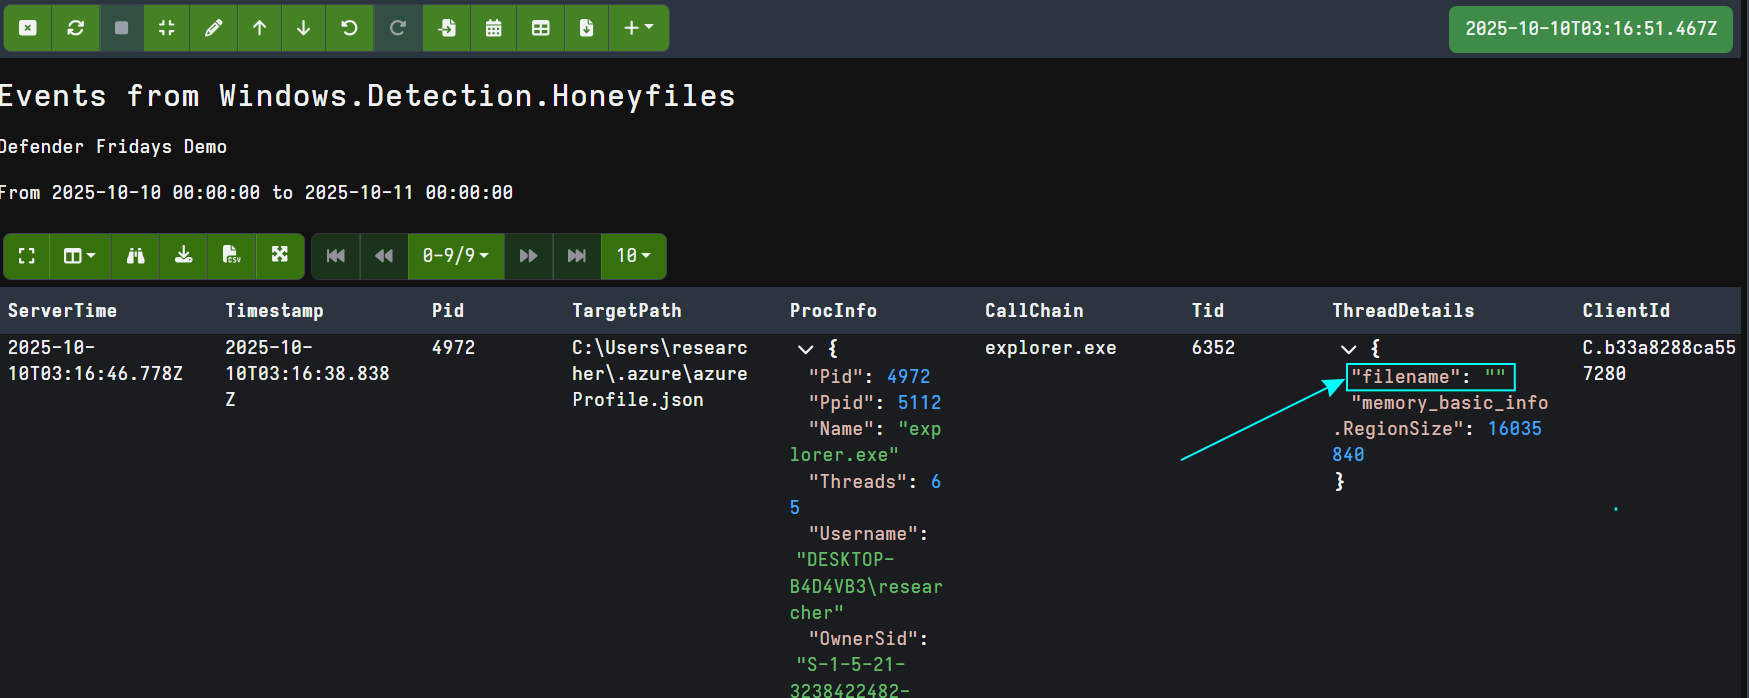Open the 0-9/9 page range dropdown
The width and height of the screenshot is (1749, 698).
pos(455,256)
